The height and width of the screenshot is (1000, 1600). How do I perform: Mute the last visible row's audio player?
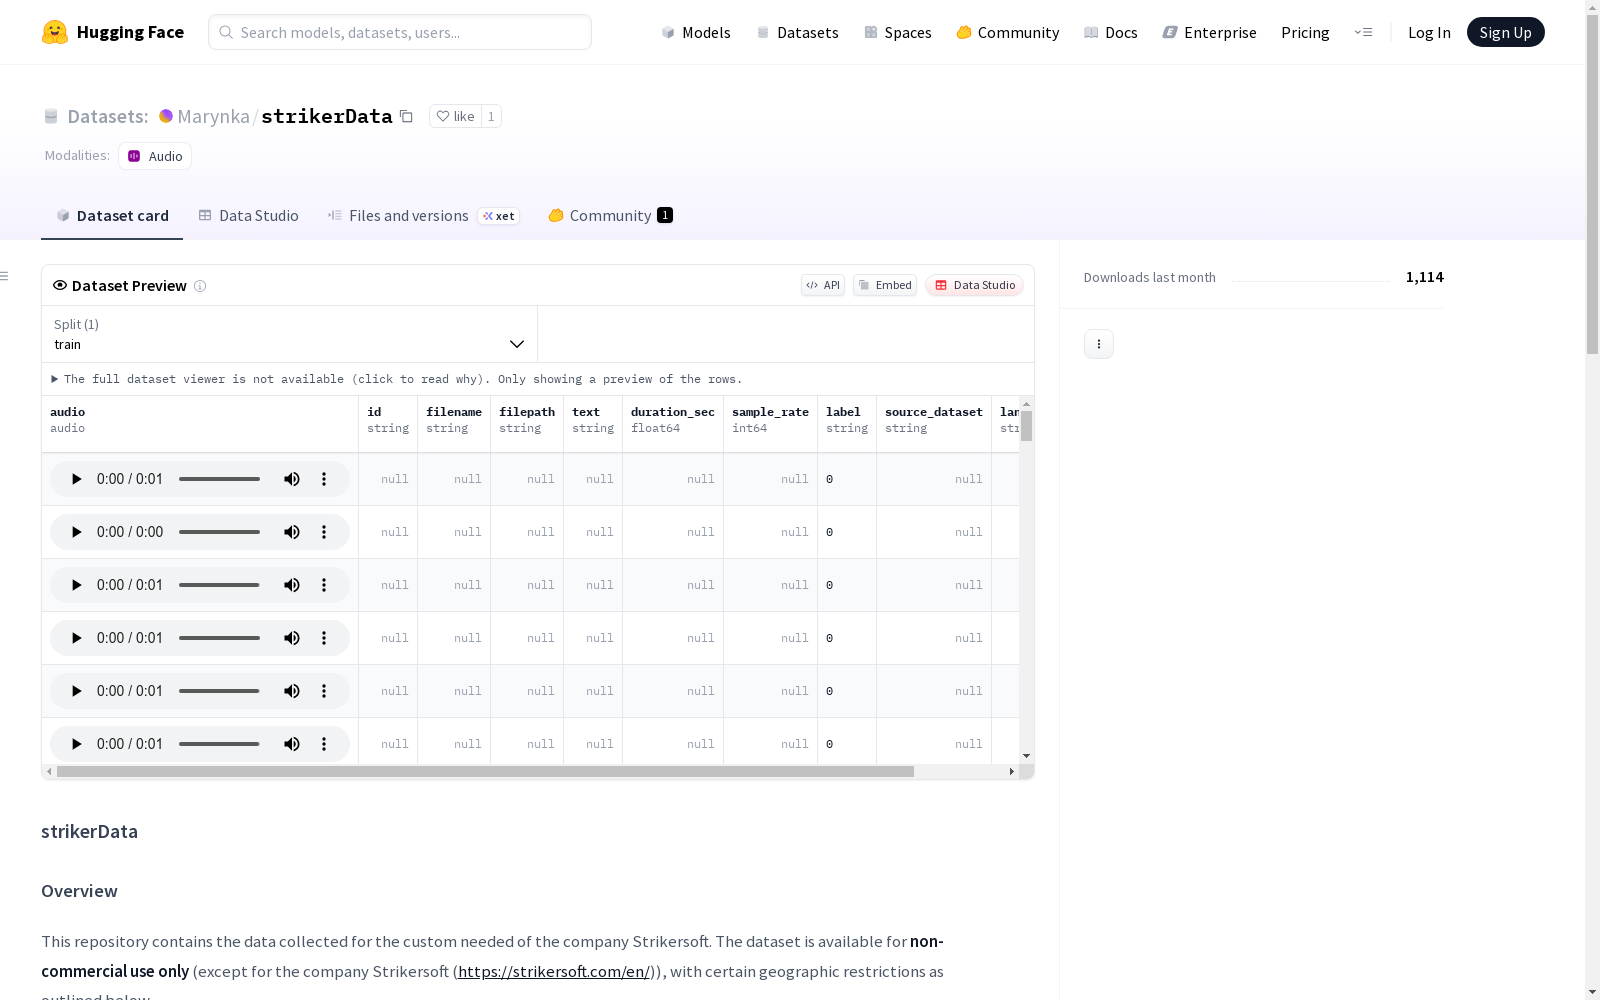coord(292,744)
